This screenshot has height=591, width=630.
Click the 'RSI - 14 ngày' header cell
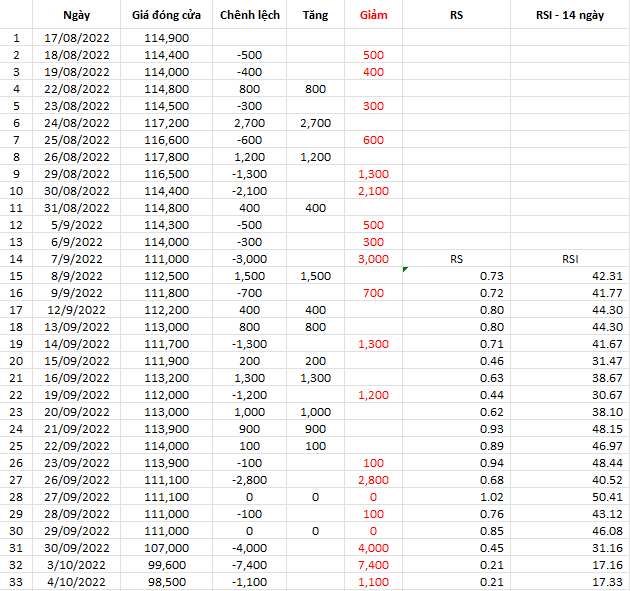tap(570, 15)
